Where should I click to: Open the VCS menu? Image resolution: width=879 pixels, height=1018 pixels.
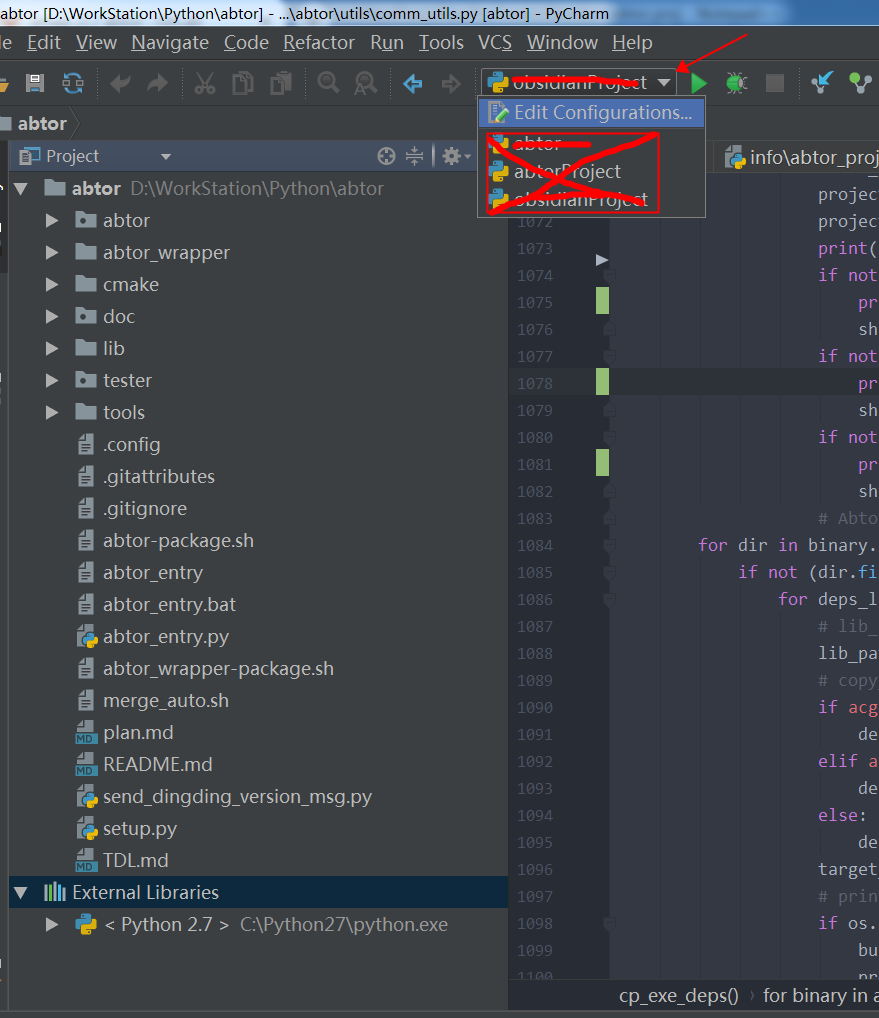coord(495,43)
